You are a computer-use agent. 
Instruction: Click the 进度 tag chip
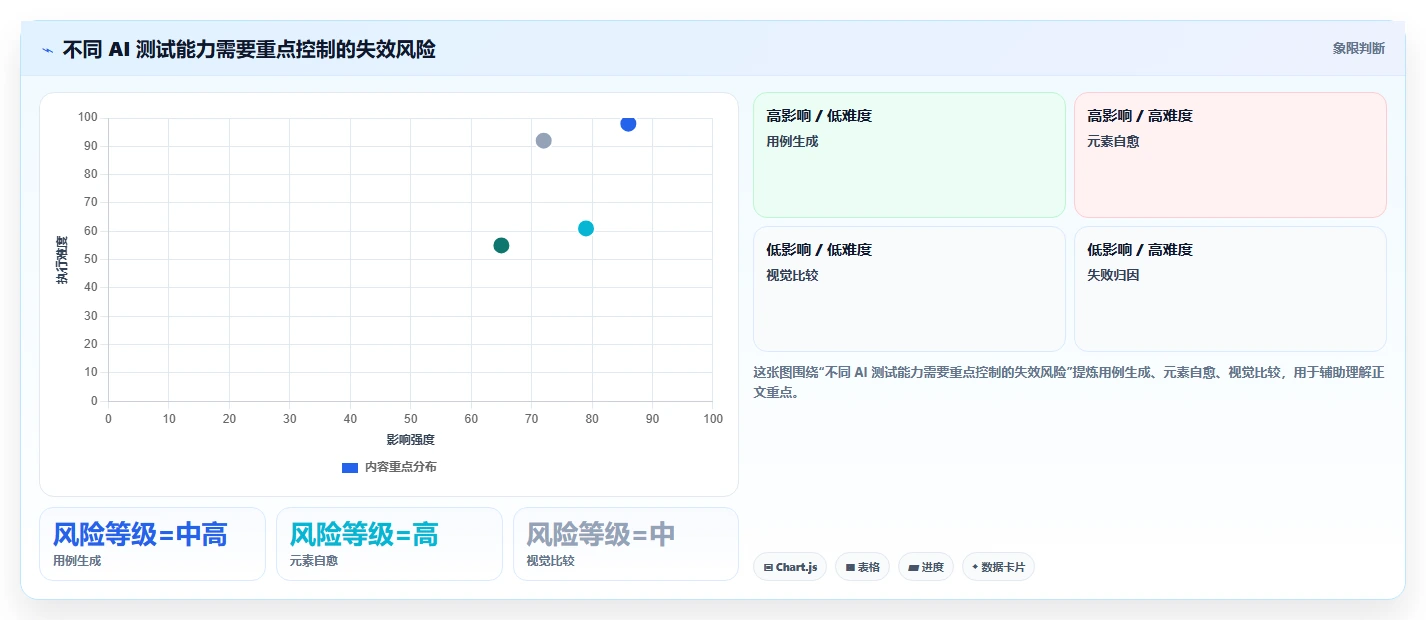point(926,567)
